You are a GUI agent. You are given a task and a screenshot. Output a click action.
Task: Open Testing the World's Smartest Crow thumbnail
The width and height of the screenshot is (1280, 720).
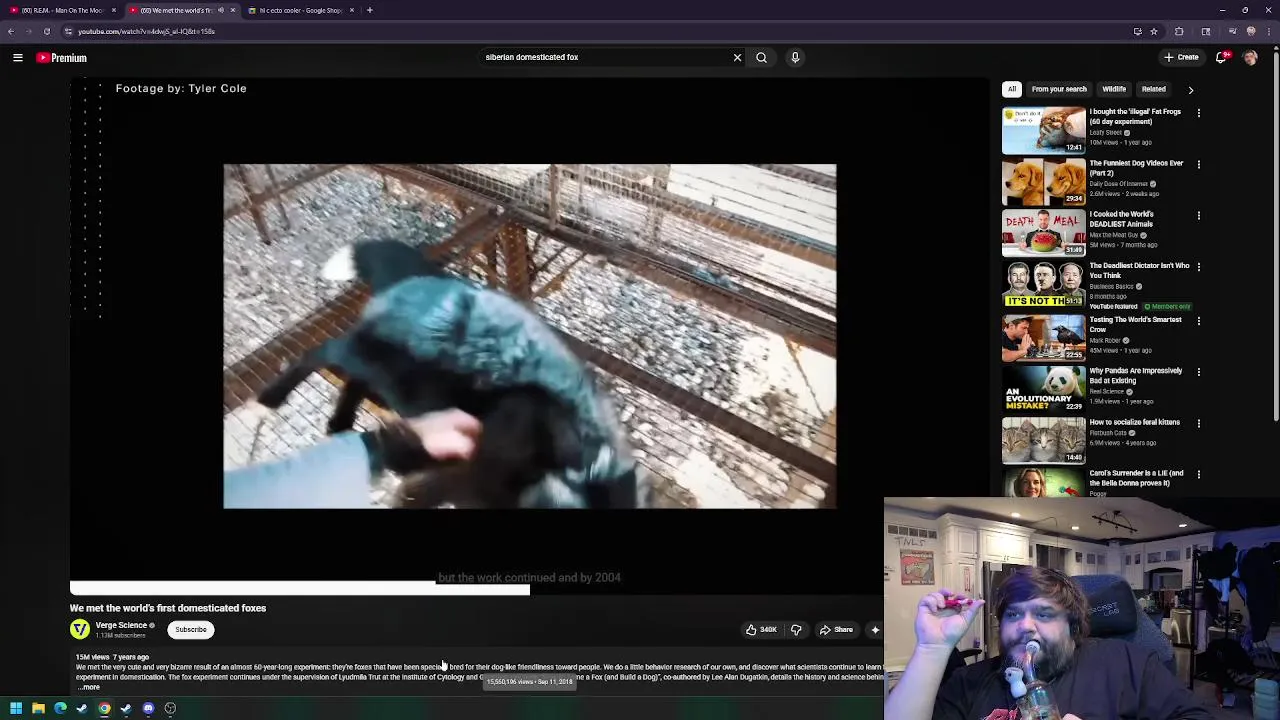coord(1043,338)
